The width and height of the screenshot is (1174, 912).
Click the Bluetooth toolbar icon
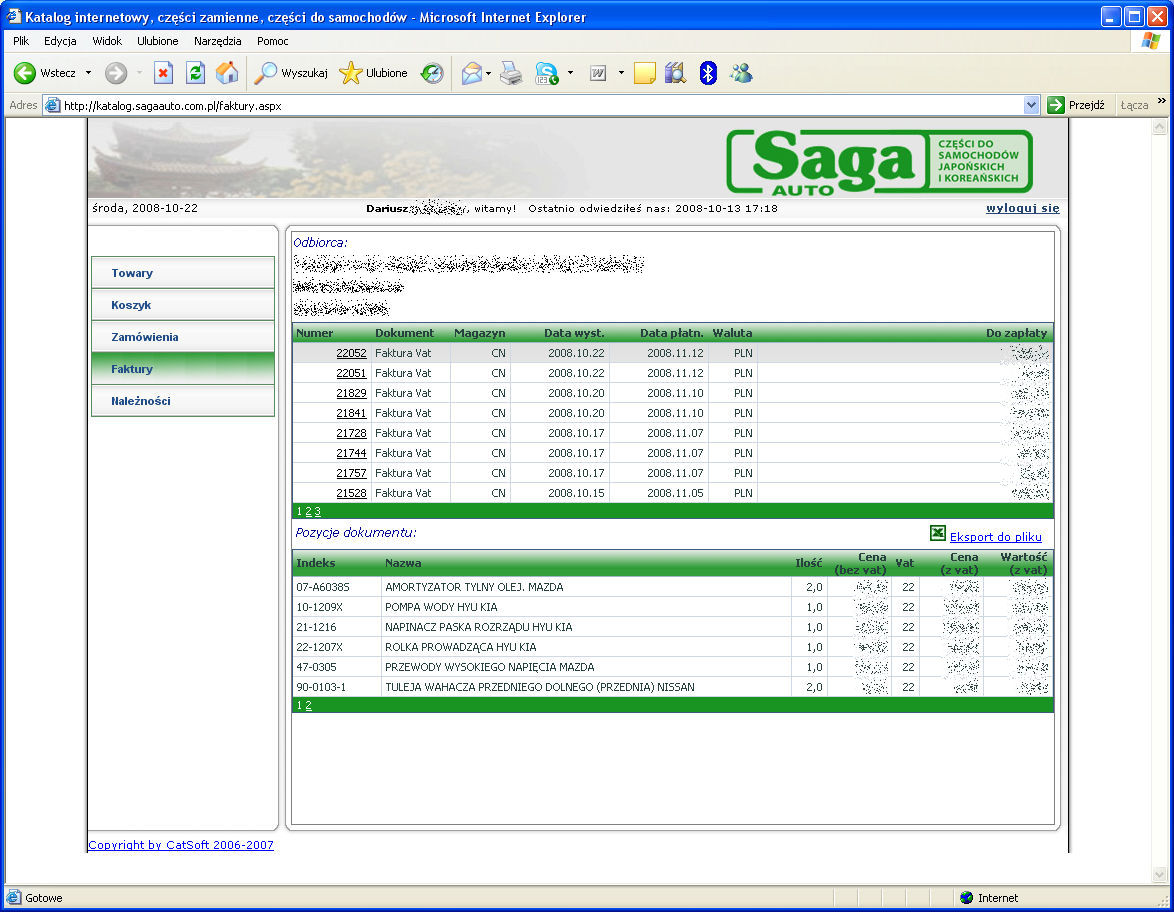708,73
